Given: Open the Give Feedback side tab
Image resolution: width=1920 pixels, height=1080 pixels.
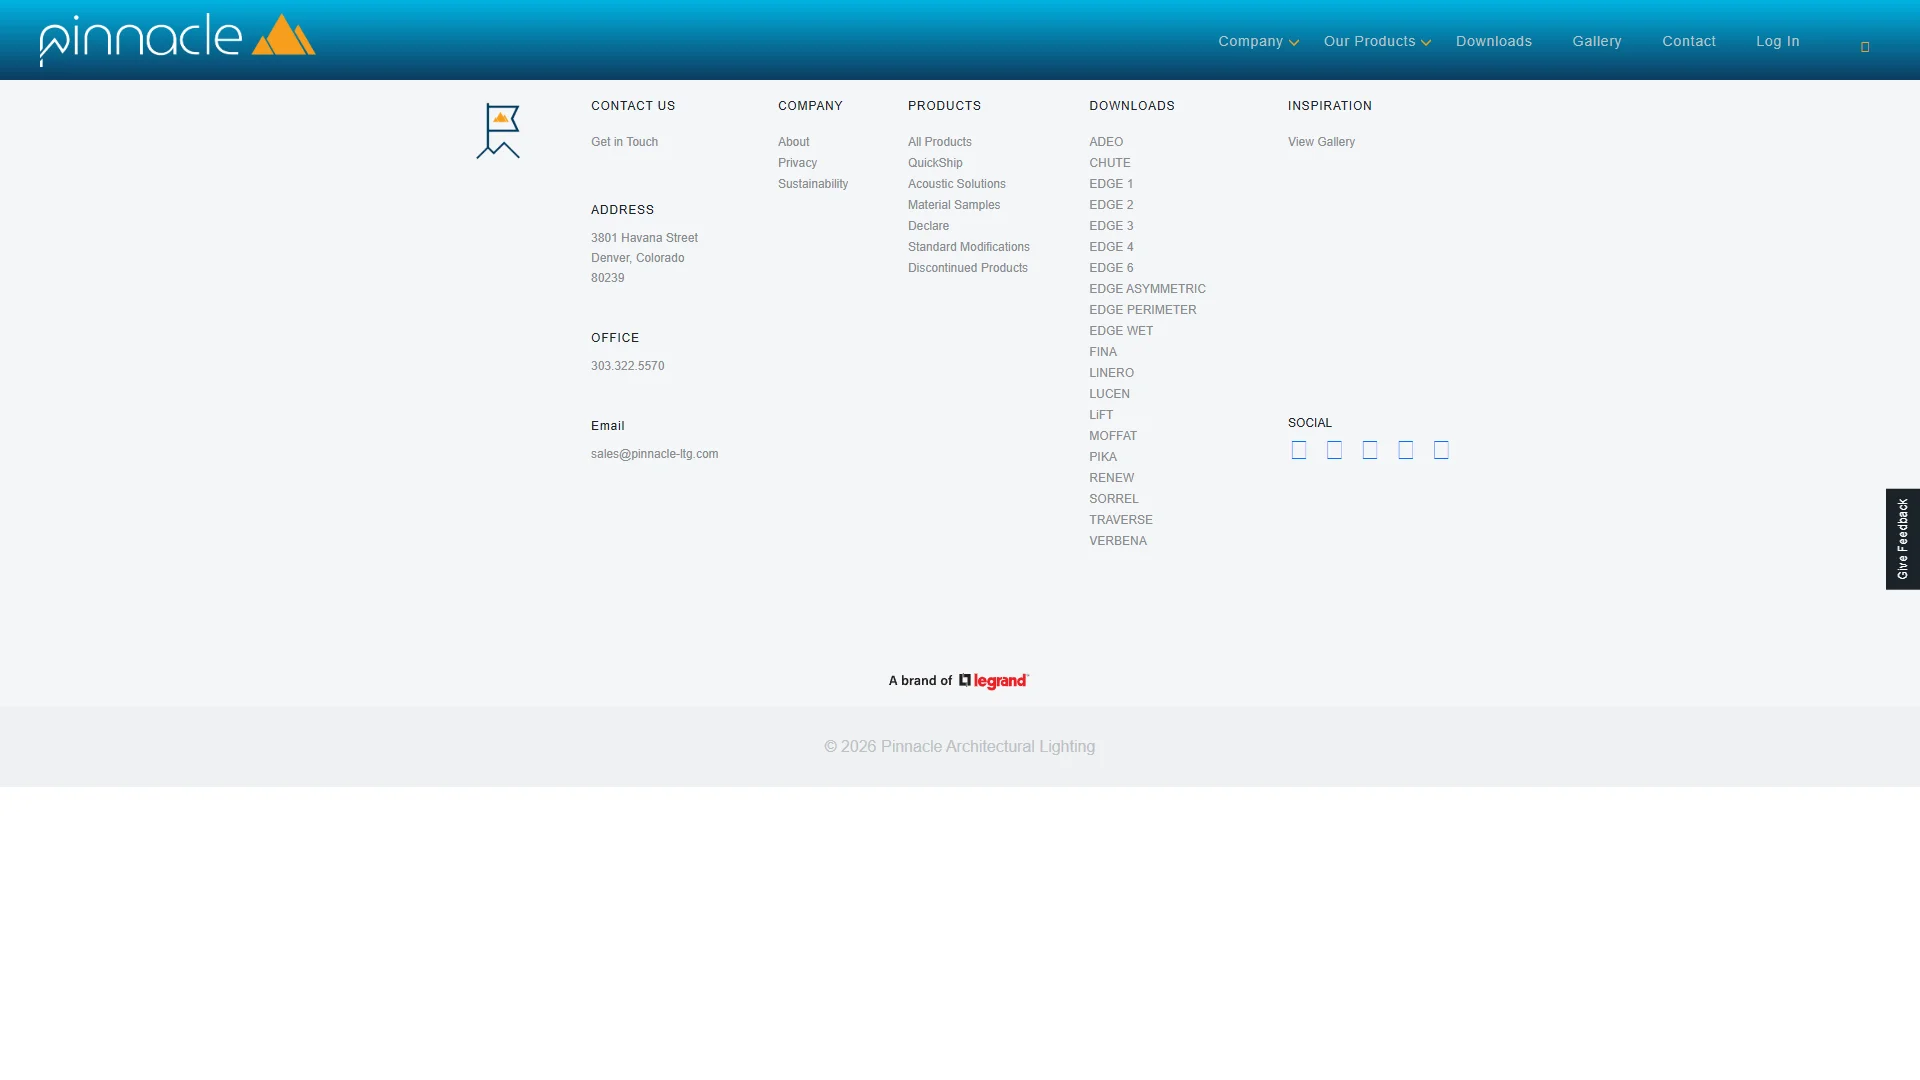Looking at the screenshot, I should [1902, 539].
